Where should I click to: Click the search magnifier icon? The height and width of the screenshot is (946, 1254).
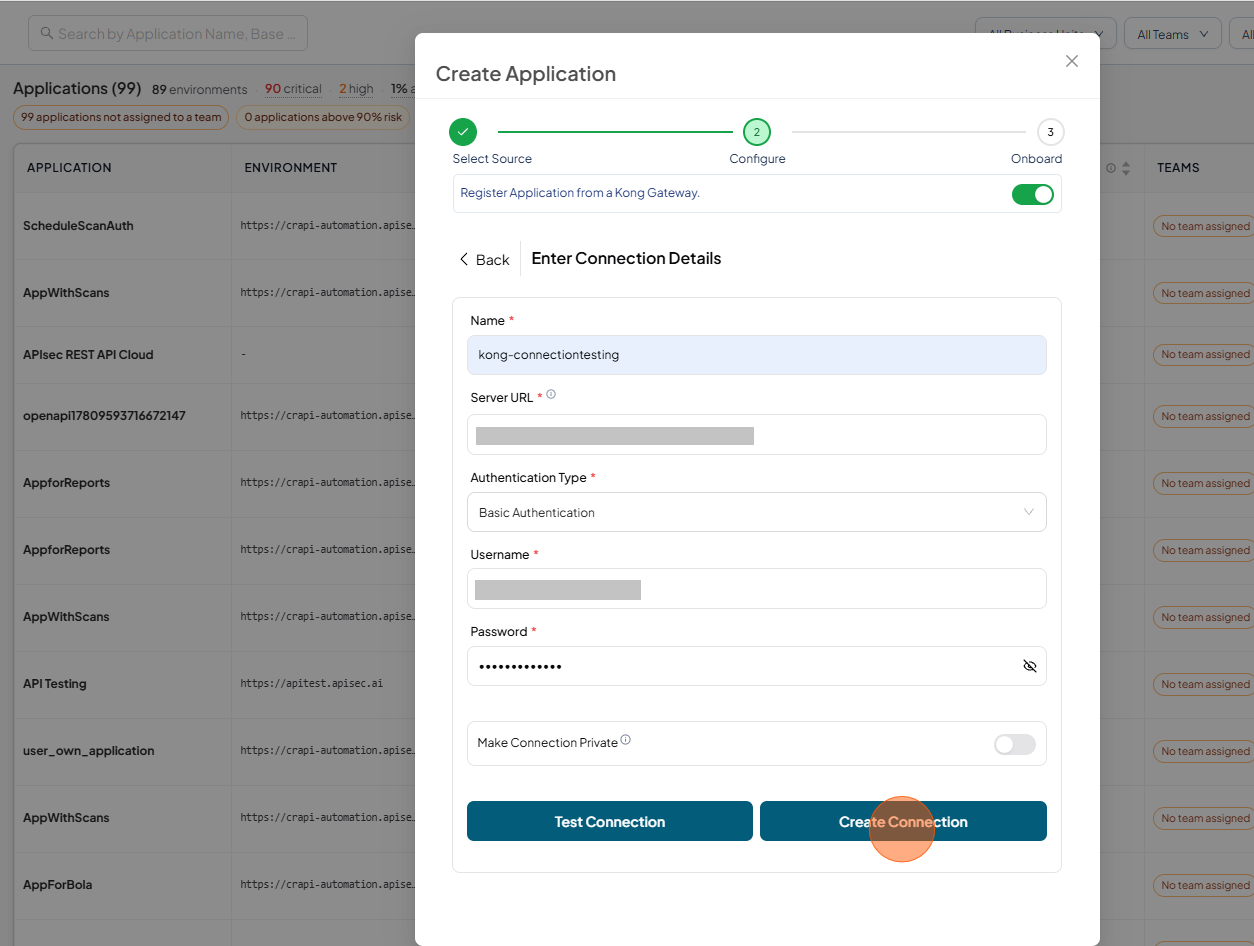47,34
